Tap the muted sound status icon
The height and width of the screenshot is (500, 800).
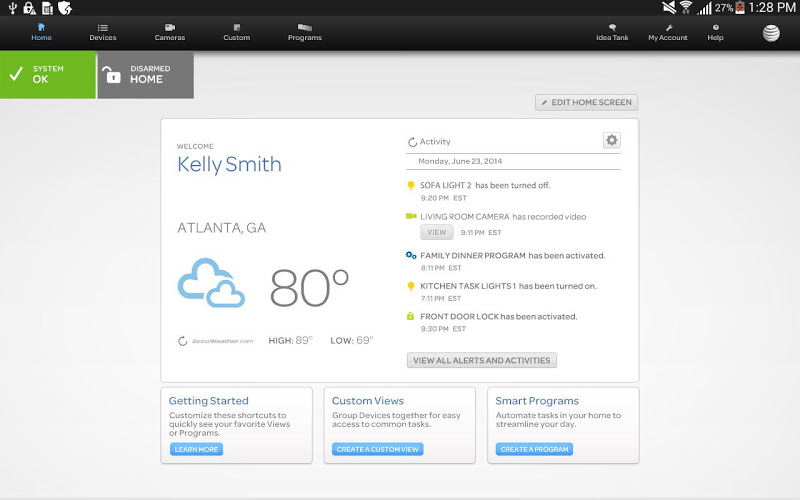pos(669,7)
